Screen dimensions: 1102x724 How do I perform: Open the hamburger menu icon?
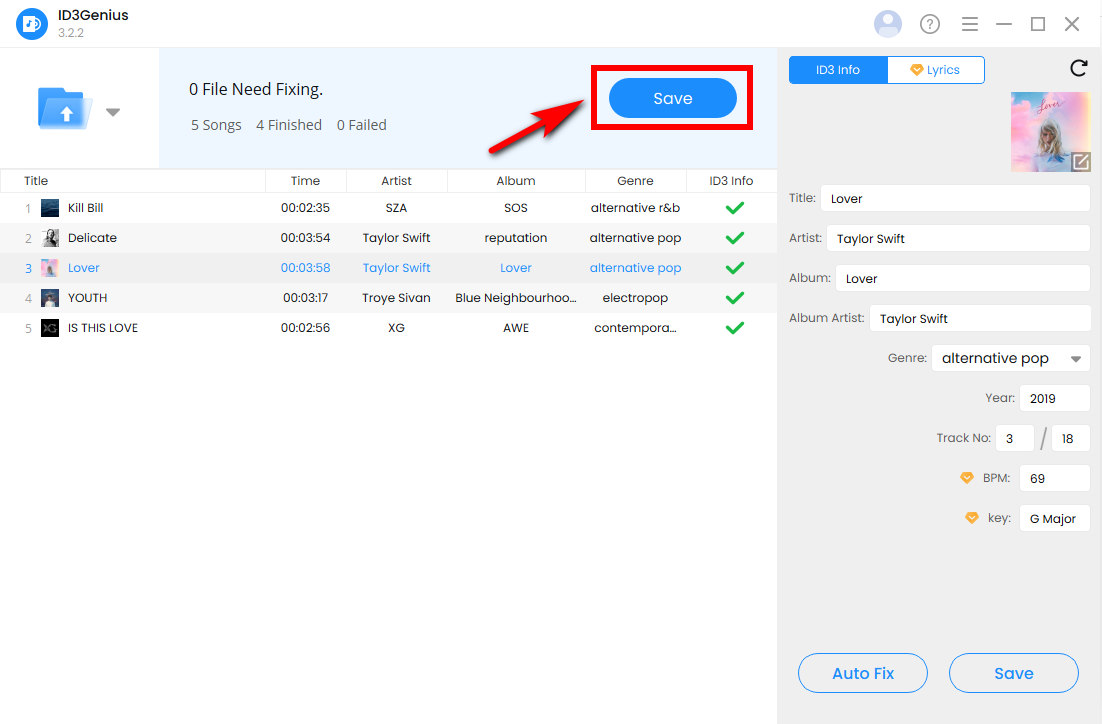[x=970, y=24]
